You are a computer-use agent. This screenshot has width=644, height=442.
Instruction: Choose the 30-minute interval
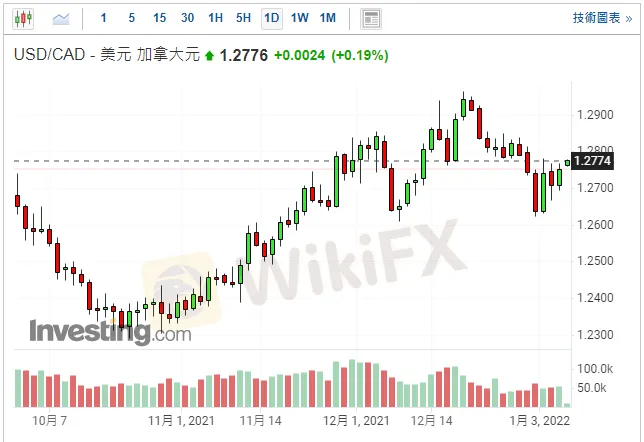[x=188, y=18]
